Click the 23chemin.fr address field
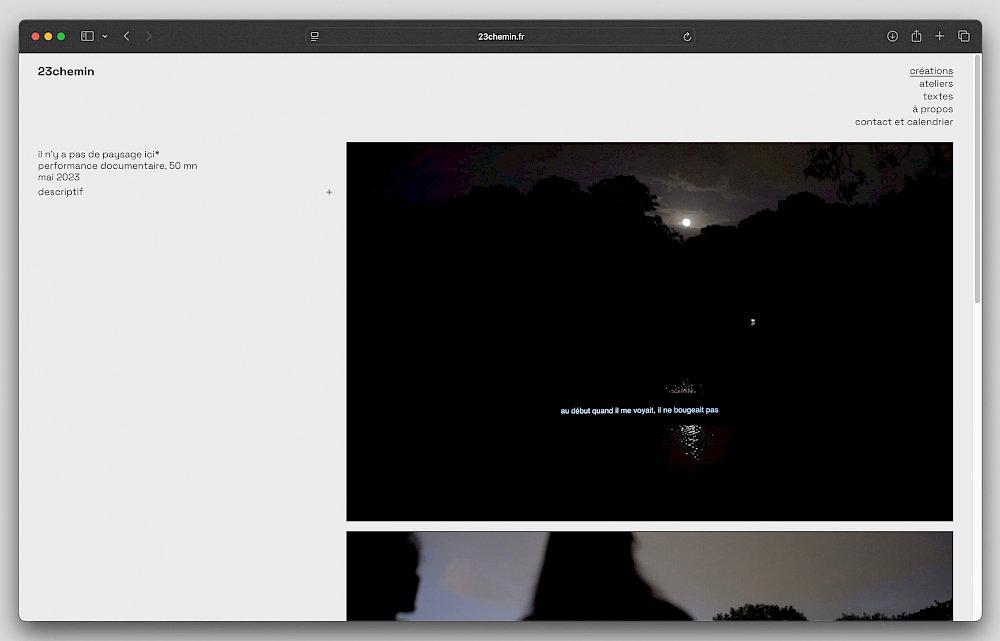 click(x=500, y=36)
